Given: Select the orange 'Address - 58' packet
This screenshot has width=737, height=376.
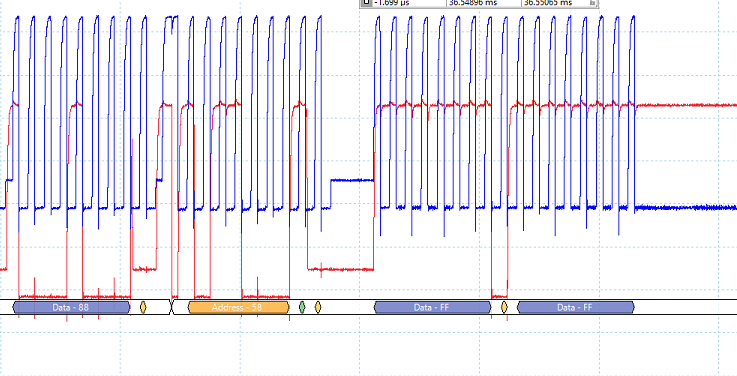Looking at the screenshot, I should click(238, 307).
